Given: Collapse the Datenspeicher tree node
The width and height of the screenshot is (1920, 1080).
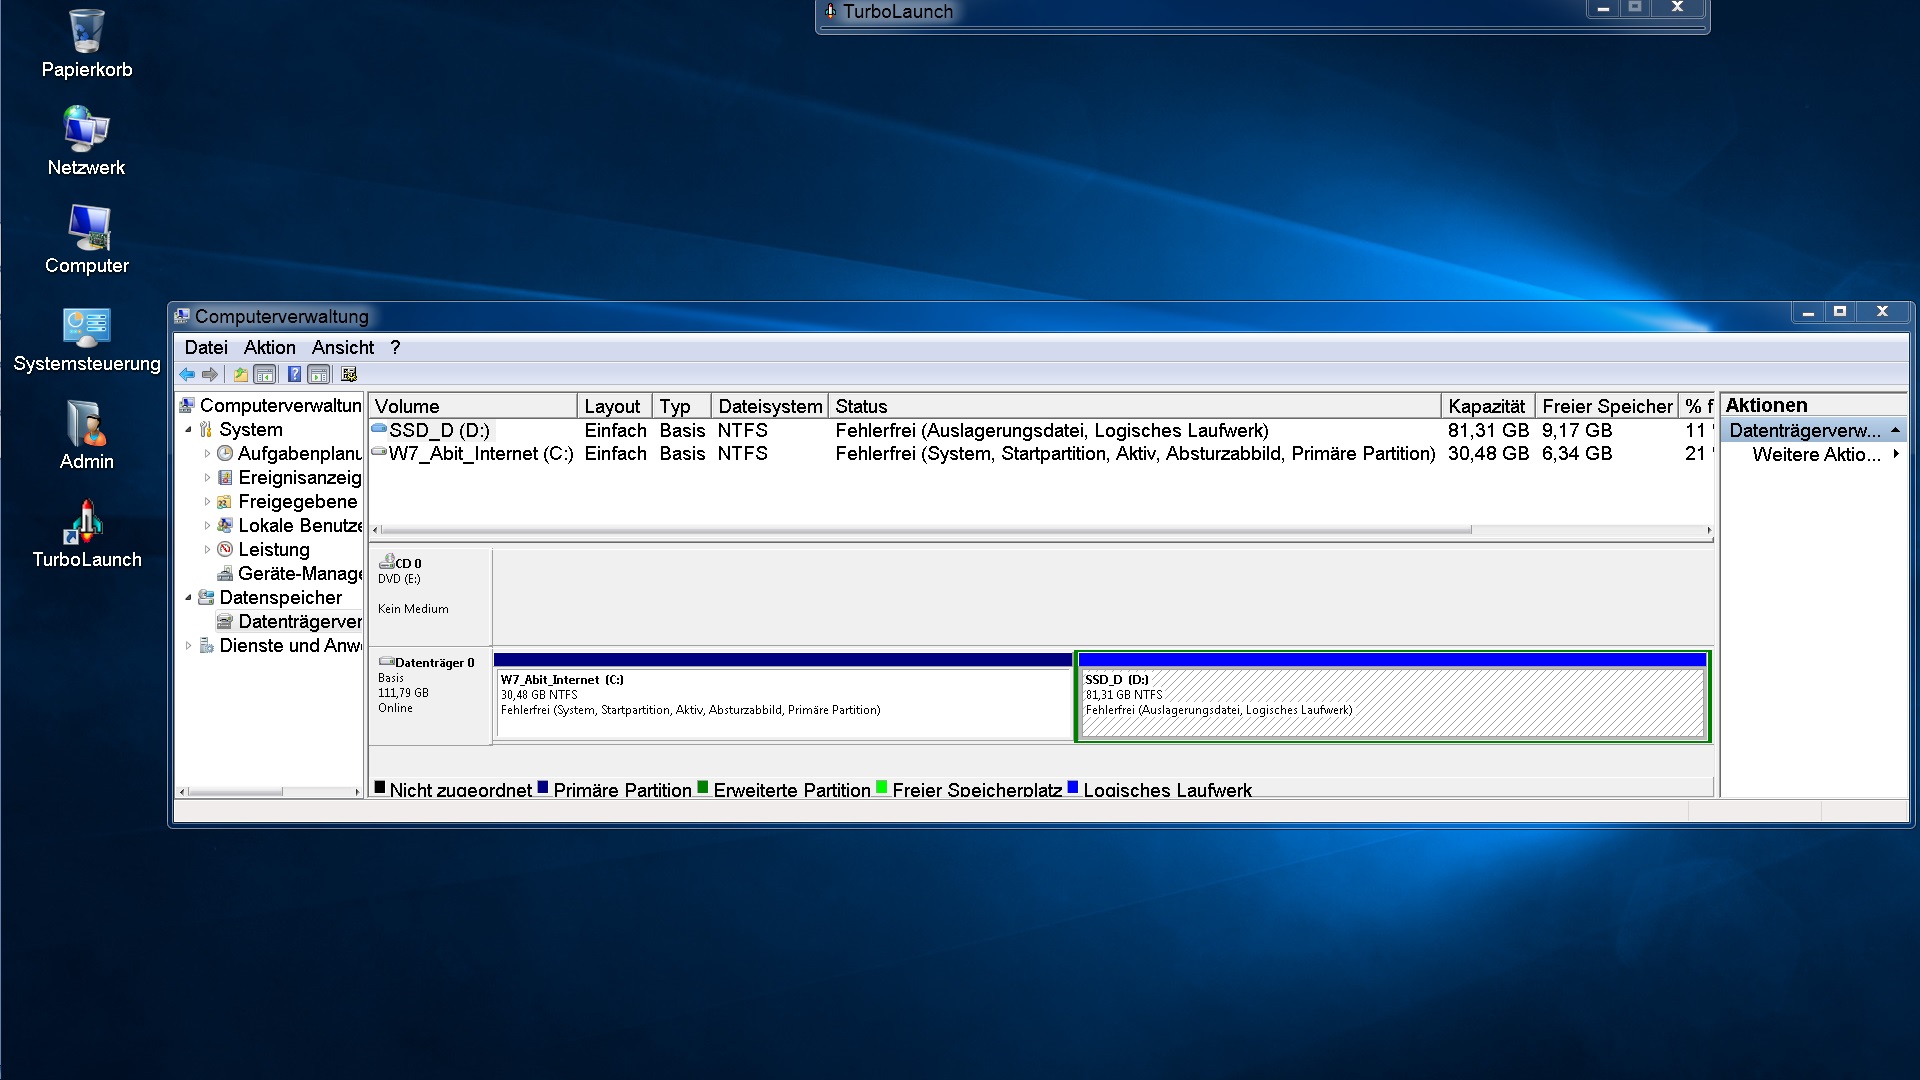Looking at the screenshot, I should pos(188,598).
